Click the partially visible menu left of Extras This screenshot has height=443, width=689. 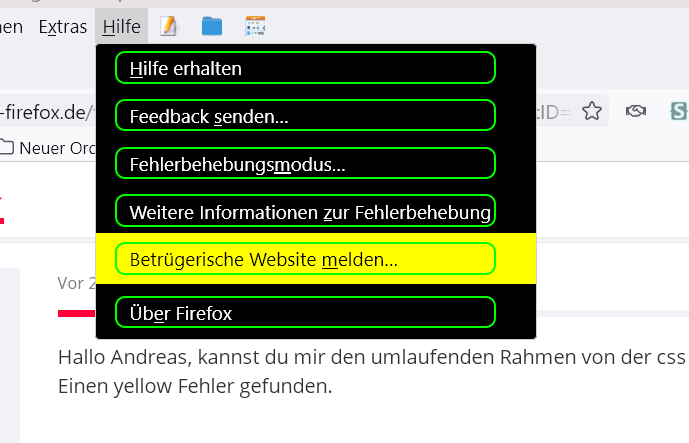pos(11,27)
